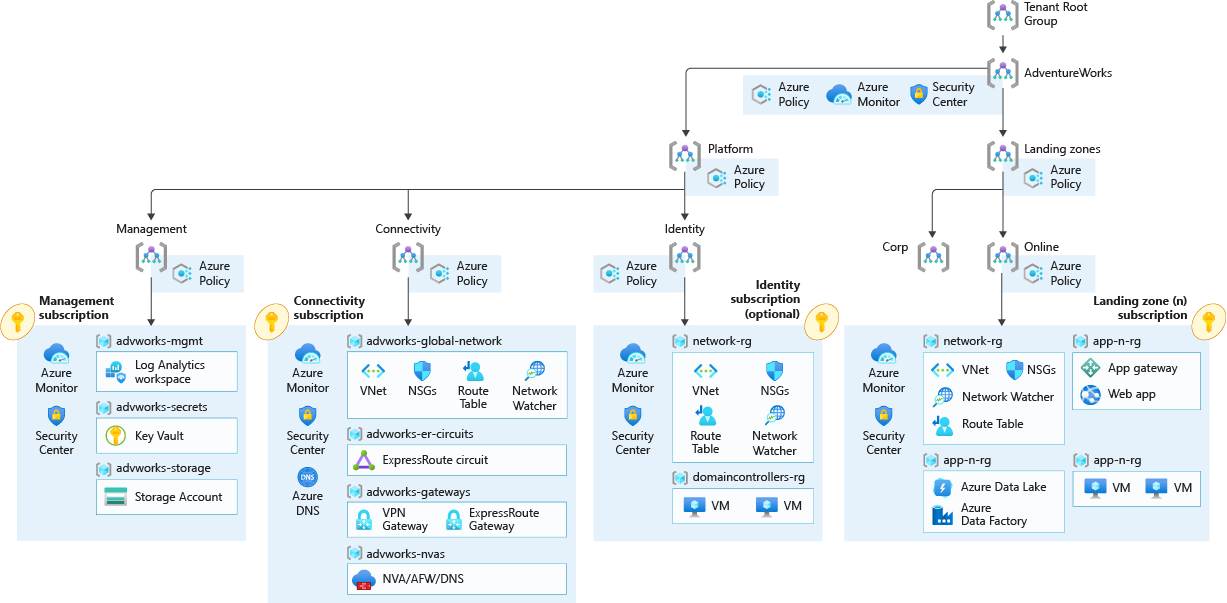
Task: Click the "Log Analytics workspace" text
Action: point(170,372)
